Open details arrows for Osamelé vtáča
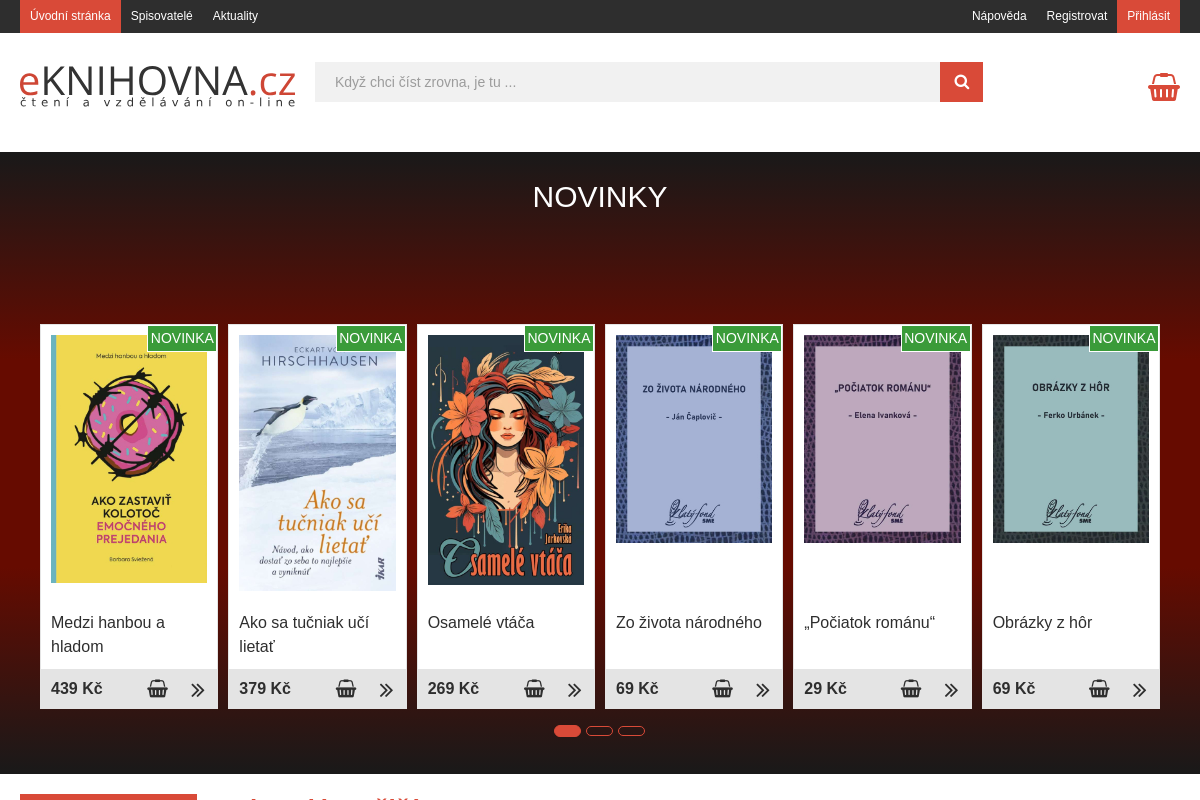The width and height of the screenshot is (1200, 800). click(x=575, y=690)
